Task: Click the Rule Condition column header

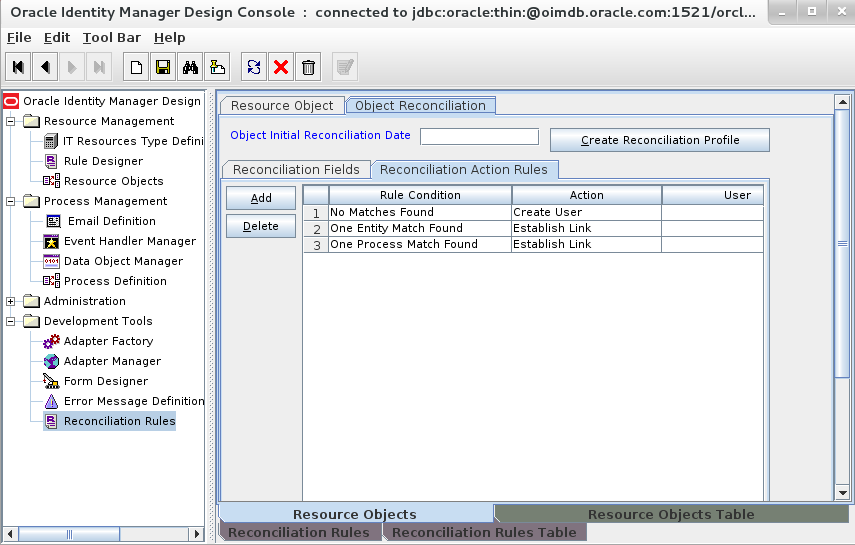Action: (x=420, y=195)
